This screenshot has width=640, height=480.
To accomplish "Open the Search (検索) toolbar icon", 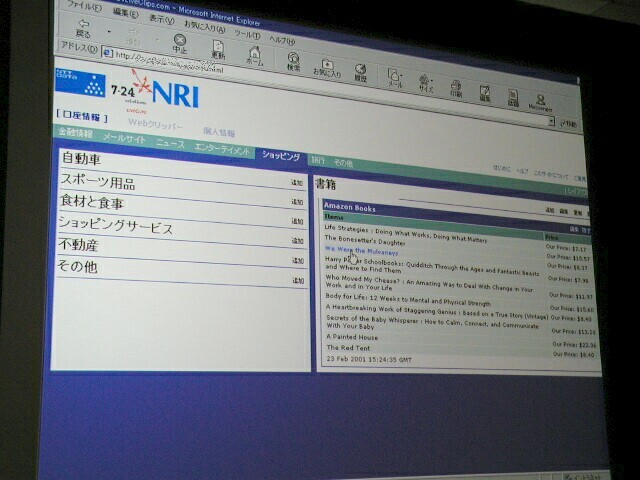I will [293, 63].
